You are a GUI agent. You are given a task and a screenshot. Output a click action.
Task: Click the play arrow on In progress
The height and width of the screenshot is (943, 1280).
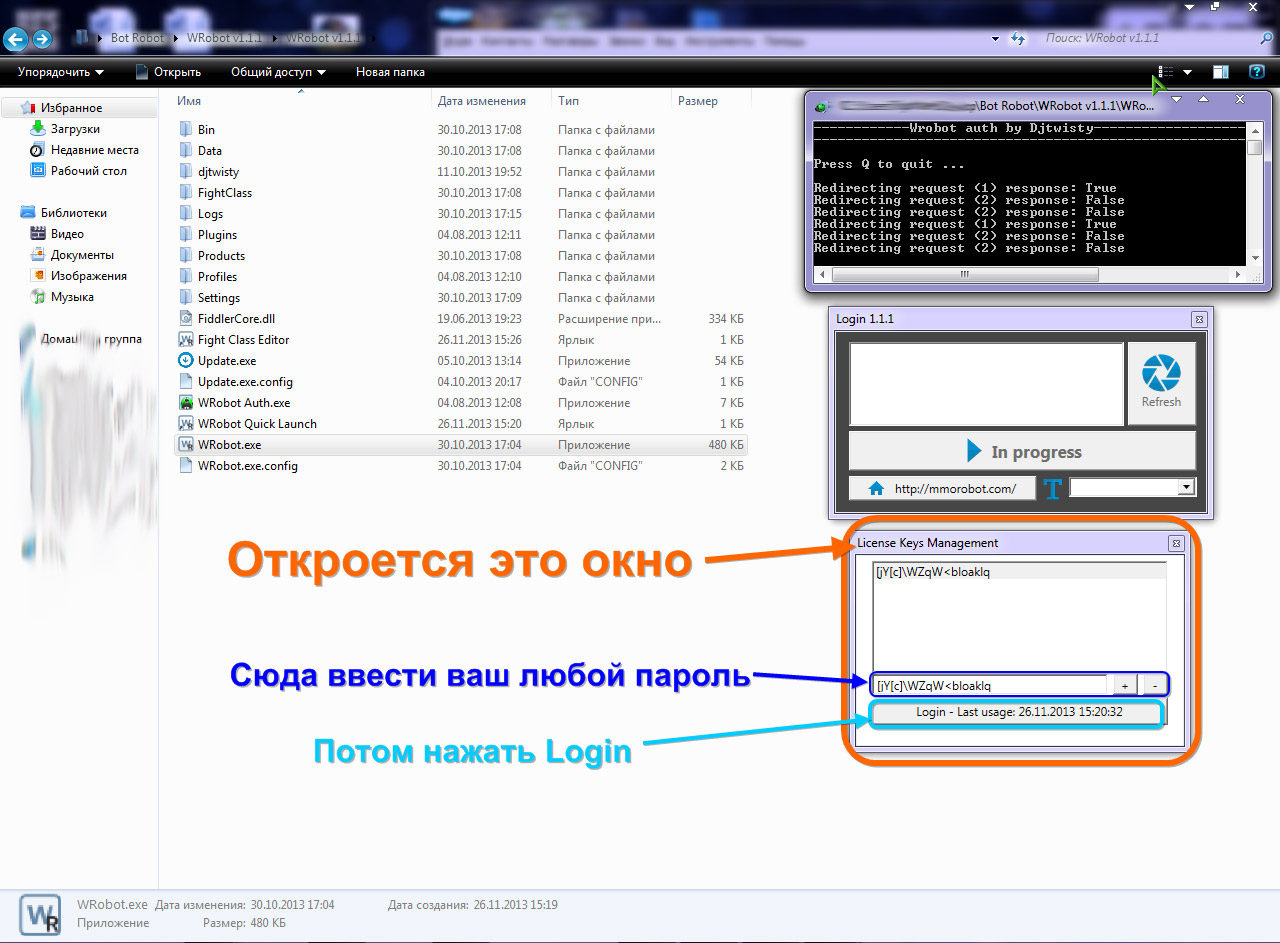click(974, 451)
